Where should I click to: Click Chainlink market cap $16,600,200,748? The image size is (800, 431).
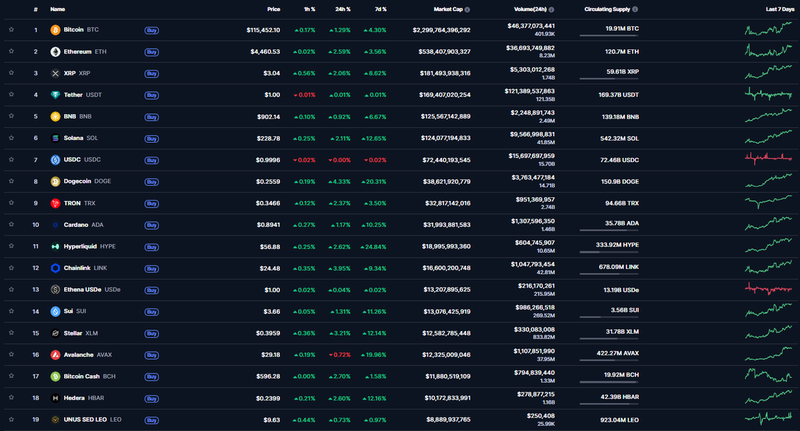pyautogui.click(x=446, y=268)
